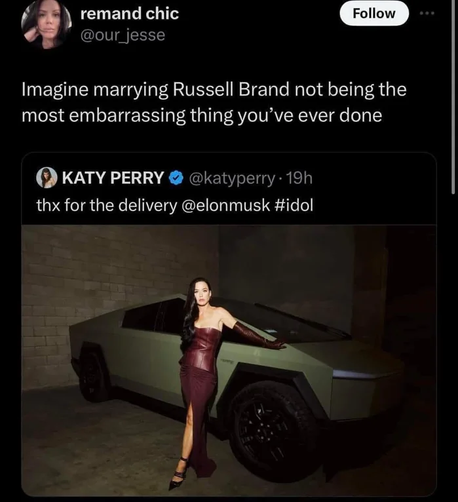Viewport: 458px width, 502px height.
Task: Open remand chic's profile avatar
Action: click(x=46, y=24)
